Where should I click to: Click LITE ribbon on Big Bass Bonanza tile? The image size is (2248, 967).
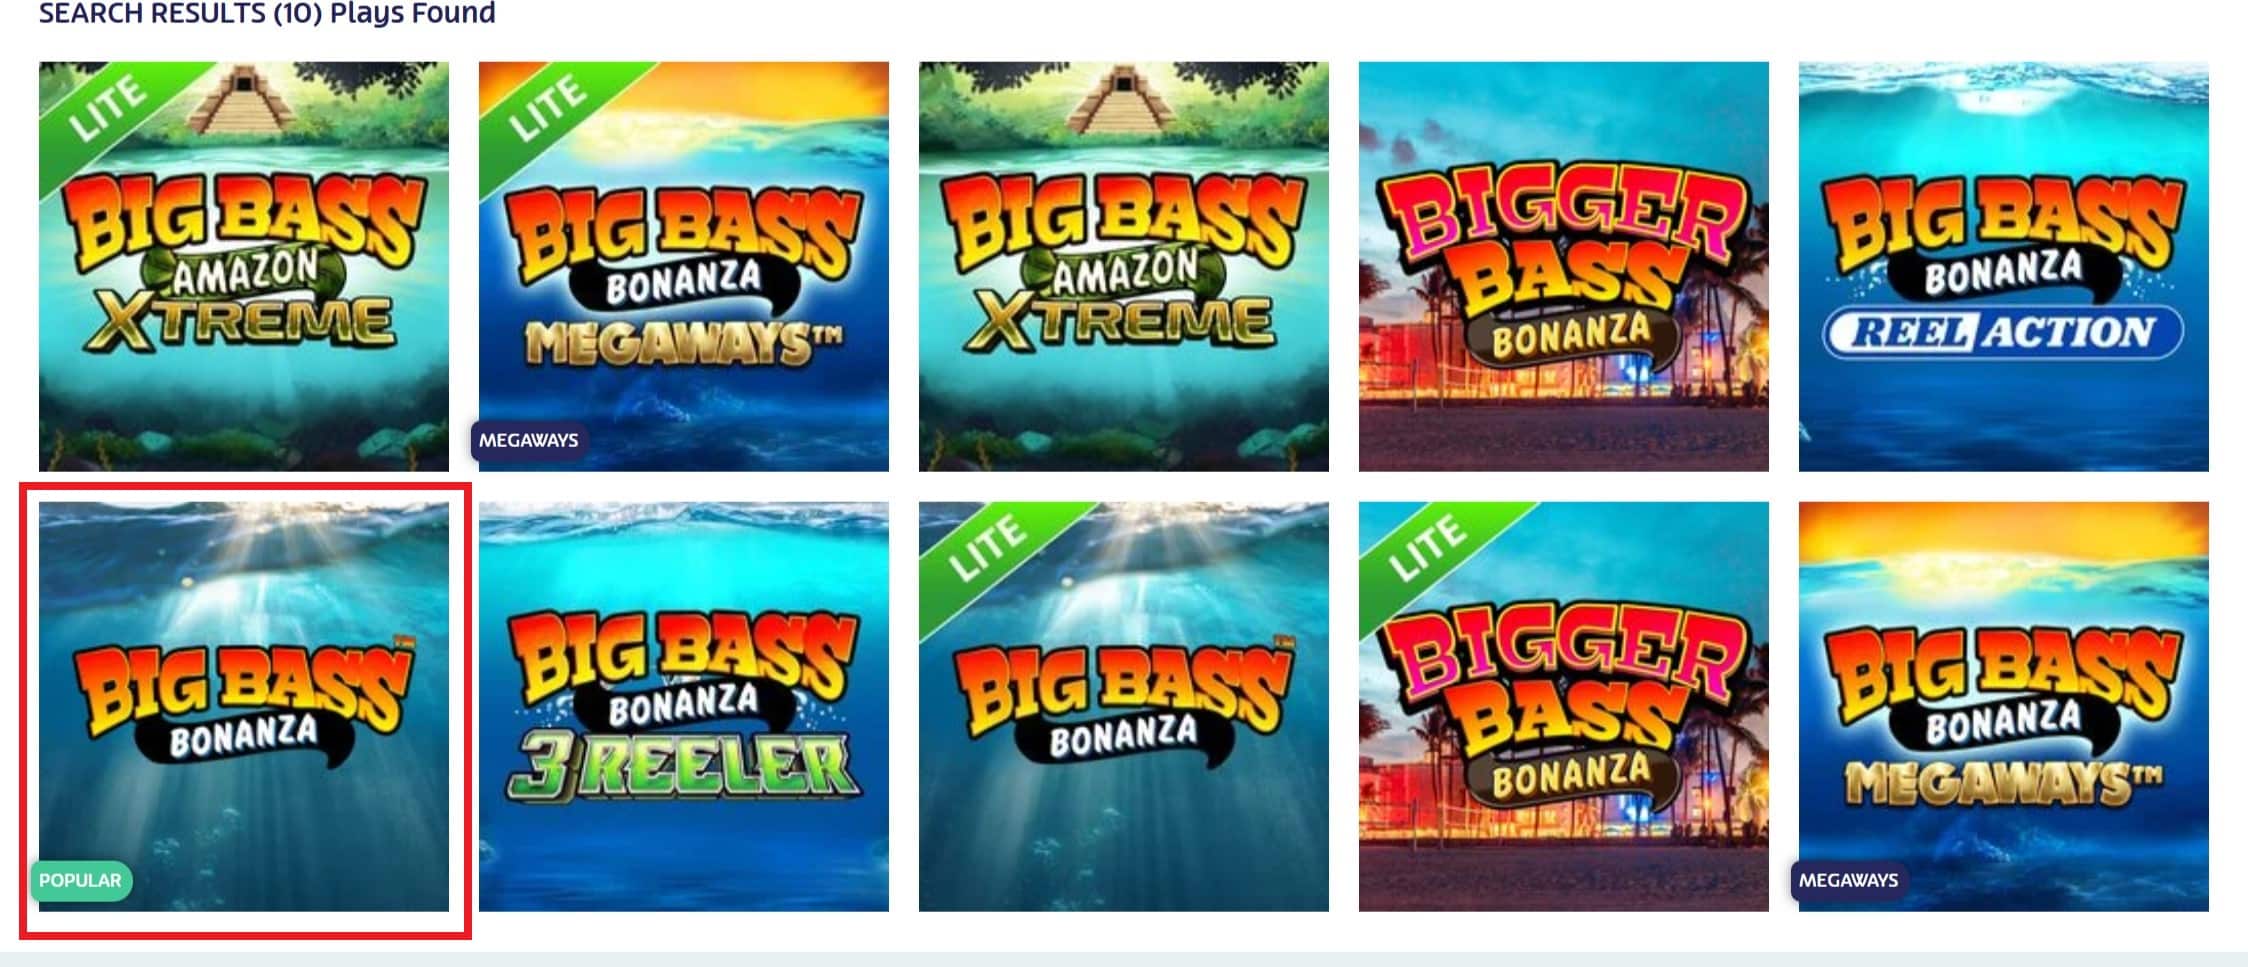(x=988, y=548)
